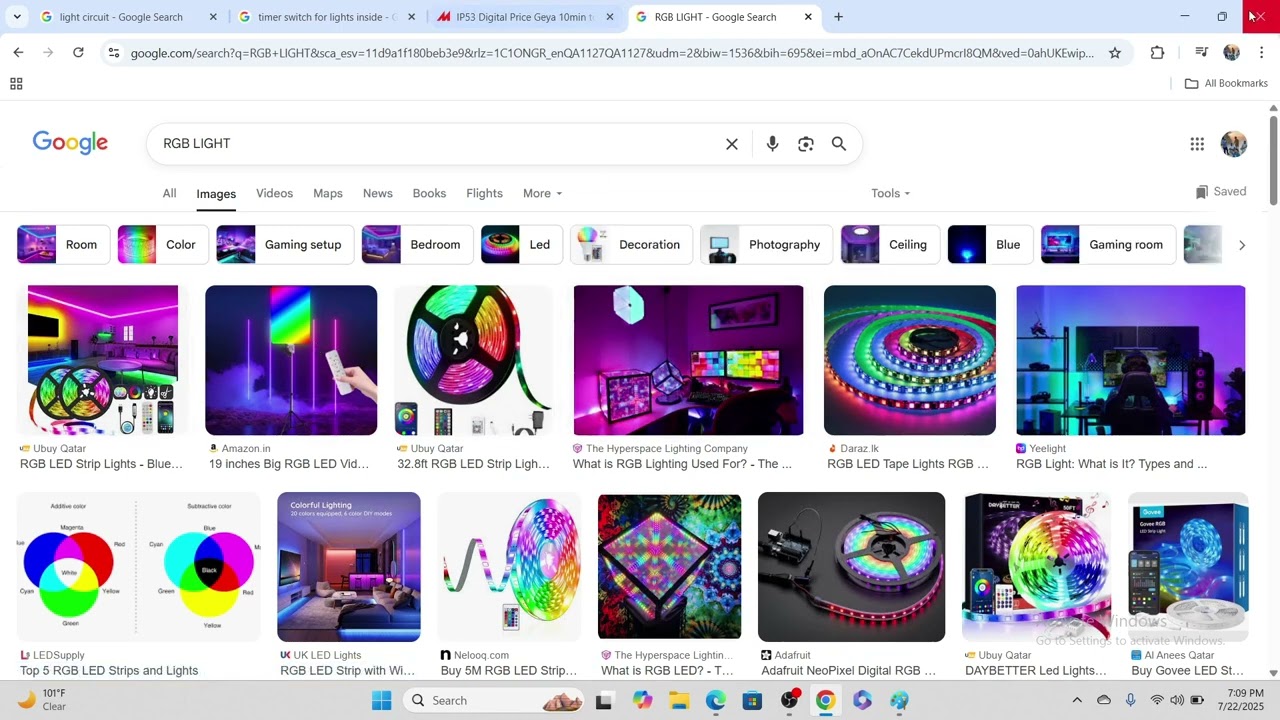Show hidden system tray icons
1280x720 pixels.
[1077, 700]
